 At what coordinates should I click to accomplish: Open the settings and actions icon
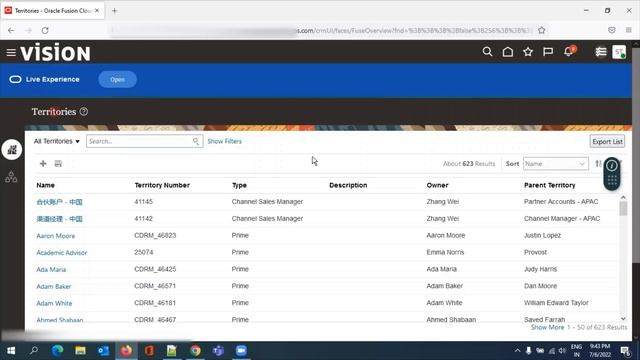(x=600, y=52)
